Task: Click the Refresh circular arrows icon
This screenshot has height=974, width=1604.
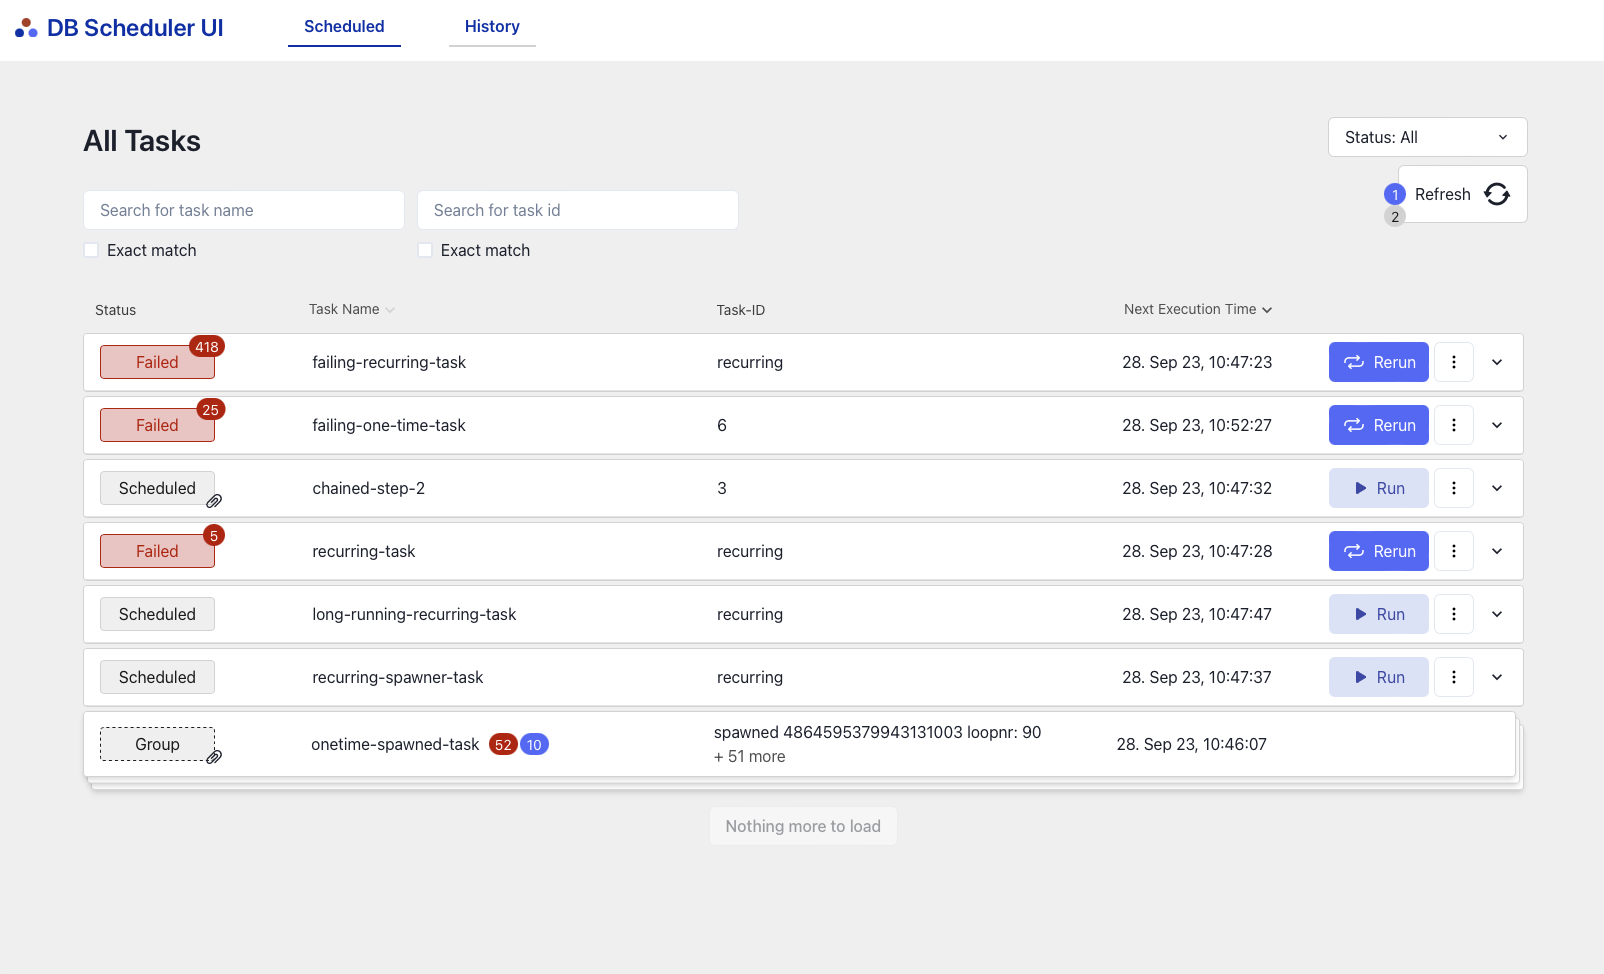Action: (1497, 194)
